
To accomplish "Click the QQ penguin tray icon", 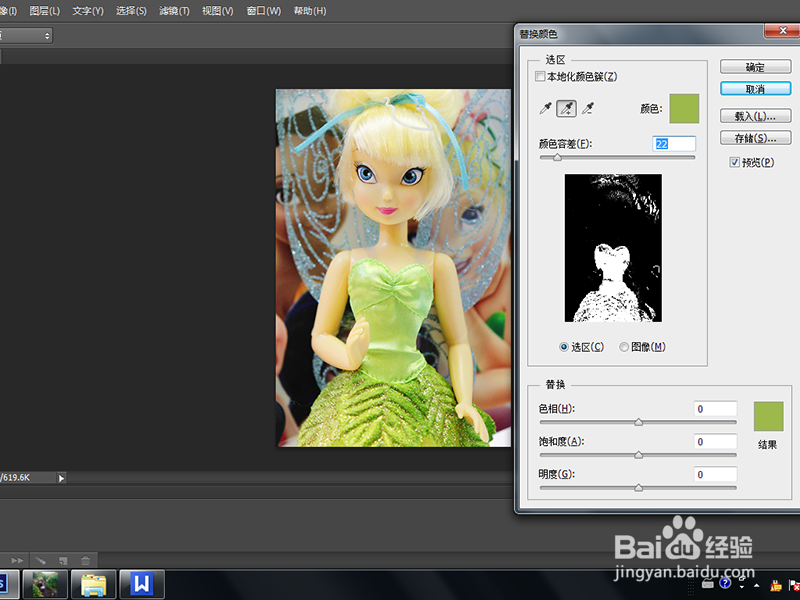I will (776, 585).
